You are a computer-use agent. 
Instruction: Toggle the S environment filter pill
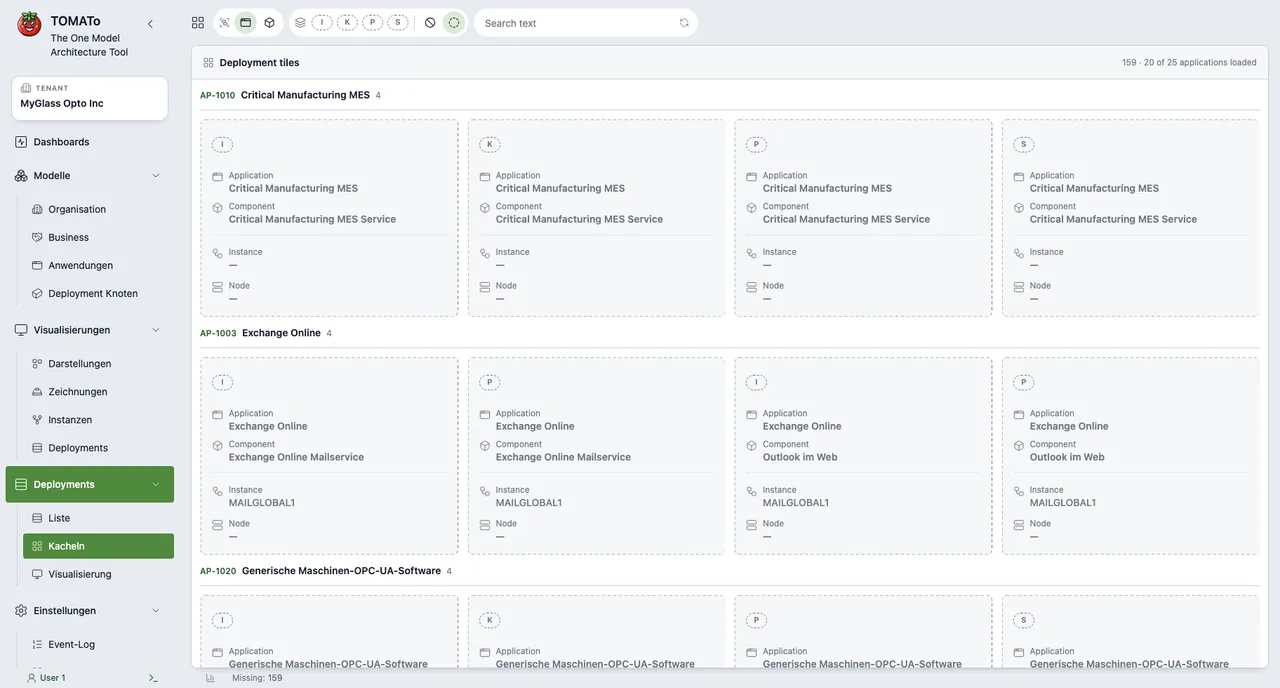[x=398, y=23]
